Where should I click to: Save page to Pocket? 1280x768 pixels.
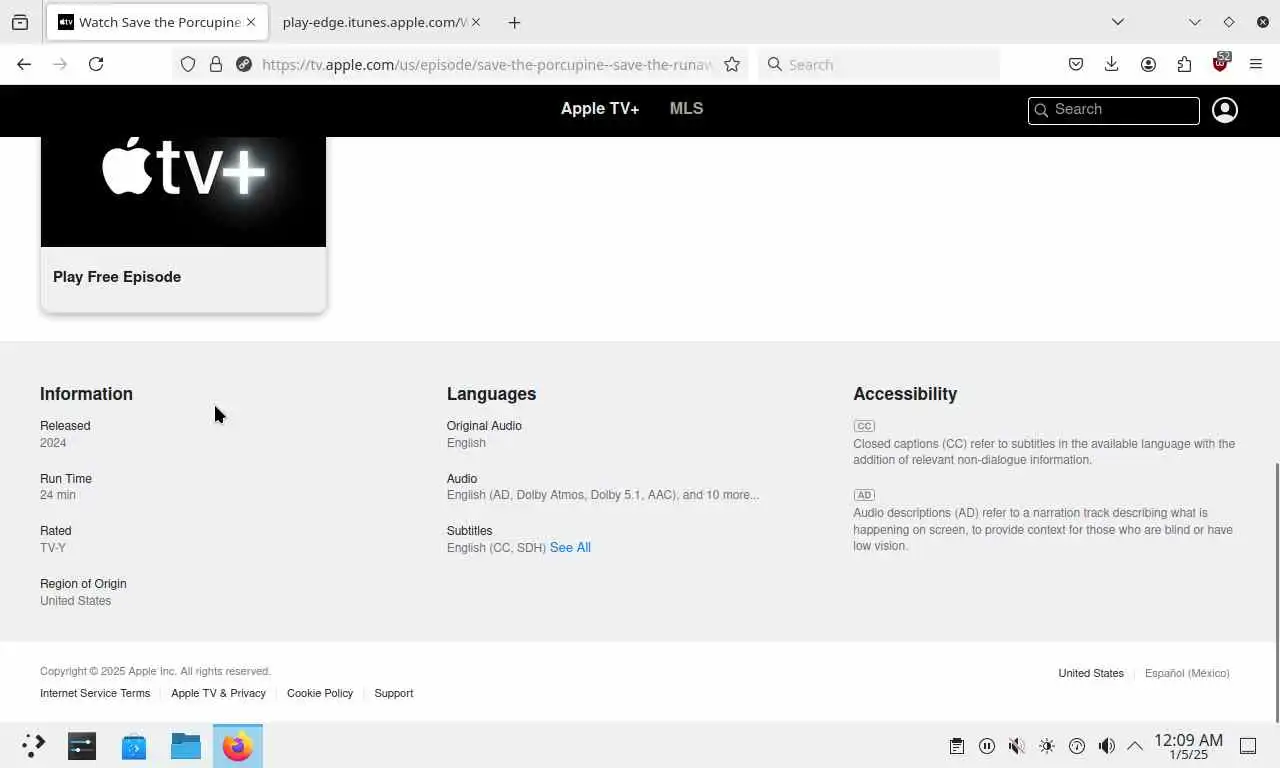tap(1076, 64)
